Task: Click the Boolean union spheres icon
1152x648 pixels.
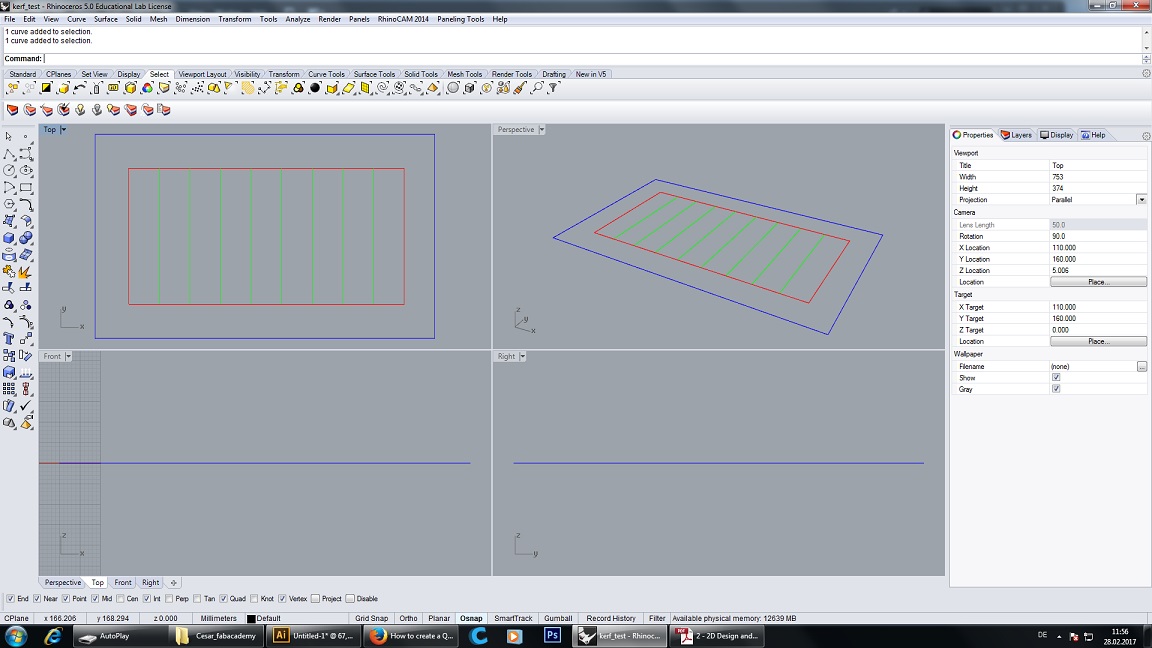Action: tap(26, 238)
